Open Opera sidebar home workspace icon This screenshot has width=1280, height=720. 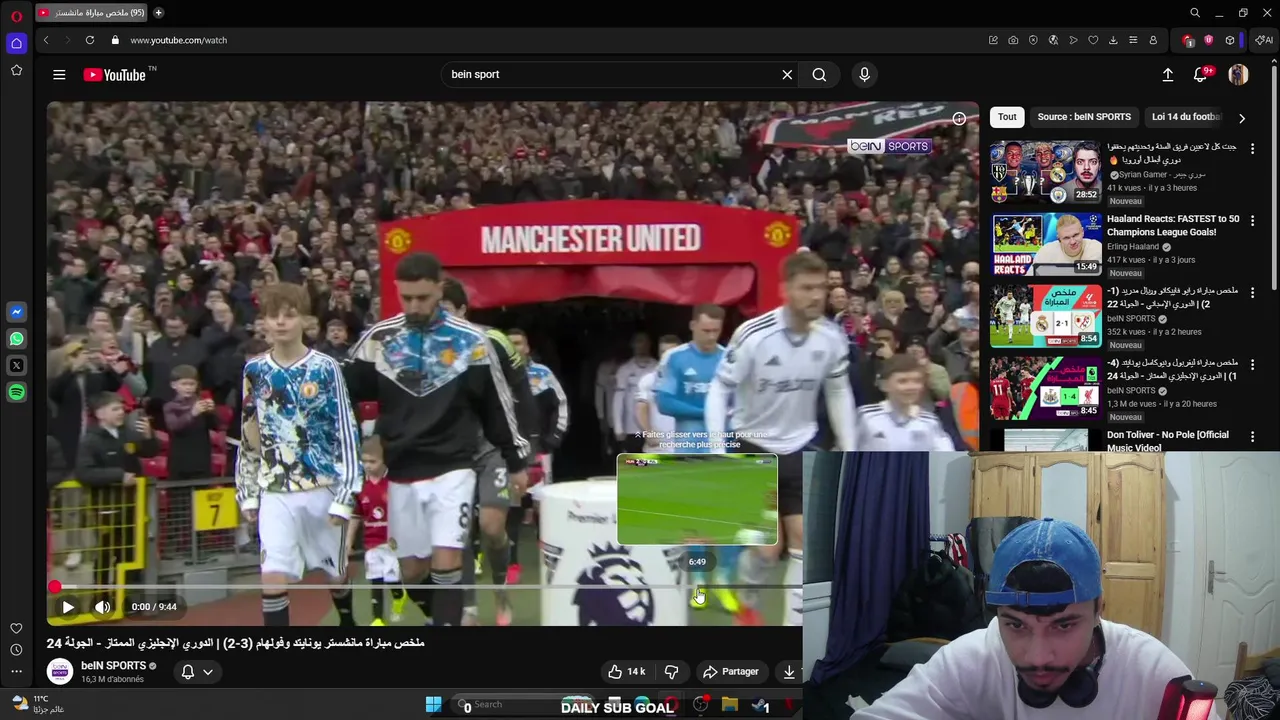click(16, 43)
